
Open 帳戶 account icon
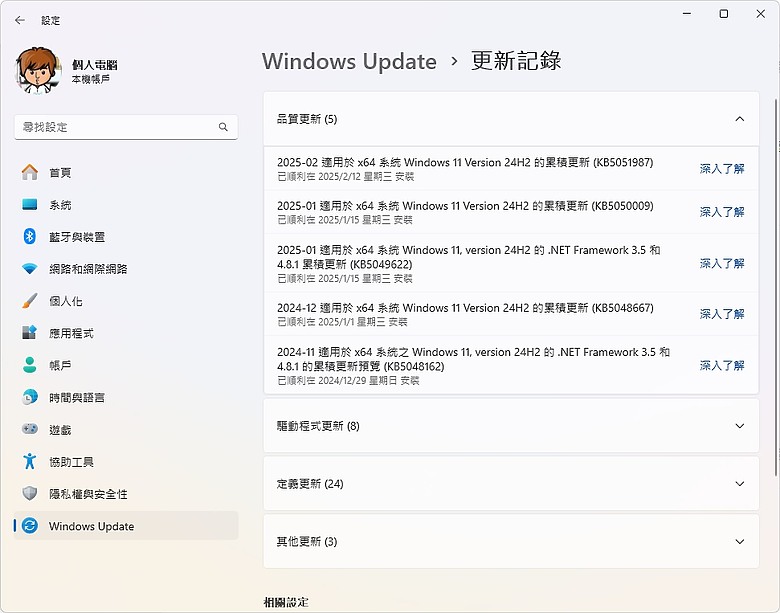[30, 365]
